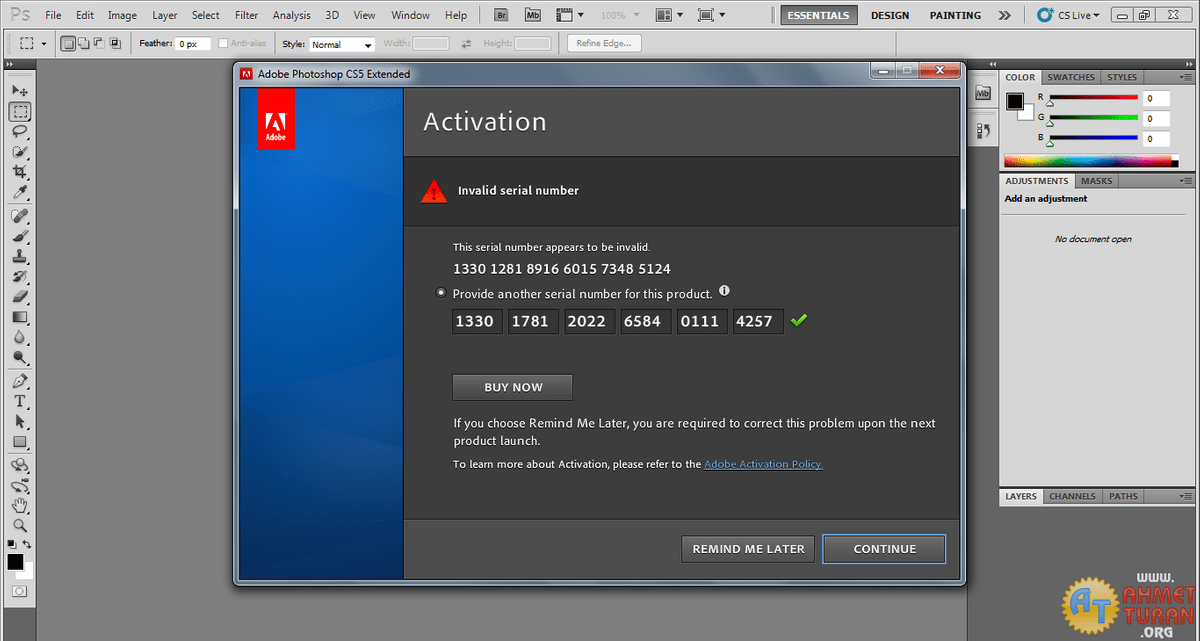Select the Eraser tool
Image resolution: width=1200 pixels, height=641 pixels.
point(20,296)
